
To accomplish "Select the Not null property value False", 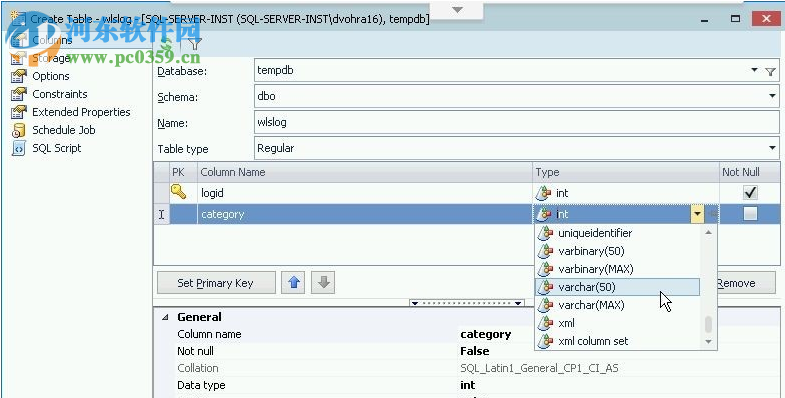I will coord(475,351).
